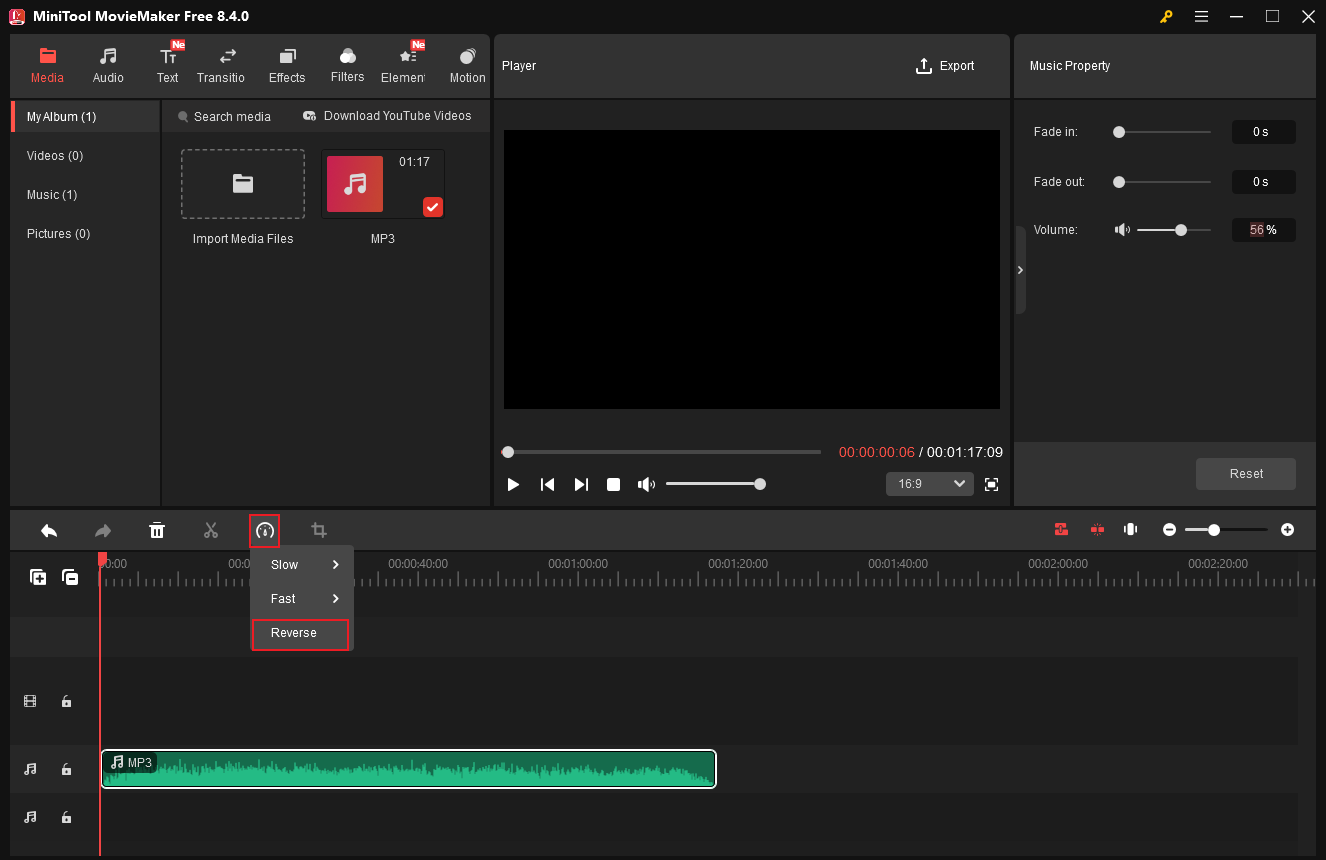Click the Reset button in Music Property
Image resolution: width=1326 pixels, height=860 pixels.
pyautogui.click(x=1245, y=473)
